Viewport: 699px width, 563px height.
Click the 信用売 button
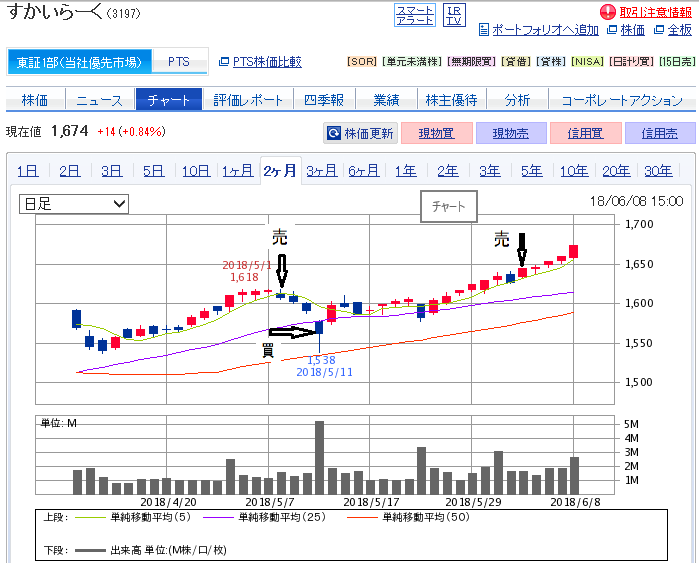[660, 133]
